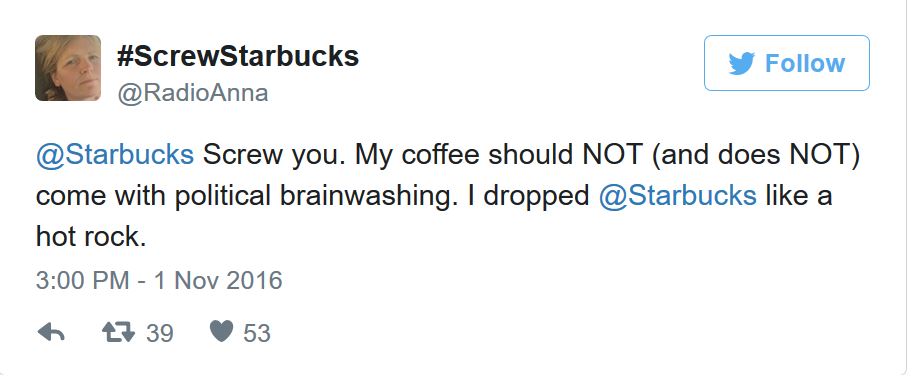Click the "(and does NOT)" text
This screenshot has width=913, height=376.
click(x=755, y=156)
